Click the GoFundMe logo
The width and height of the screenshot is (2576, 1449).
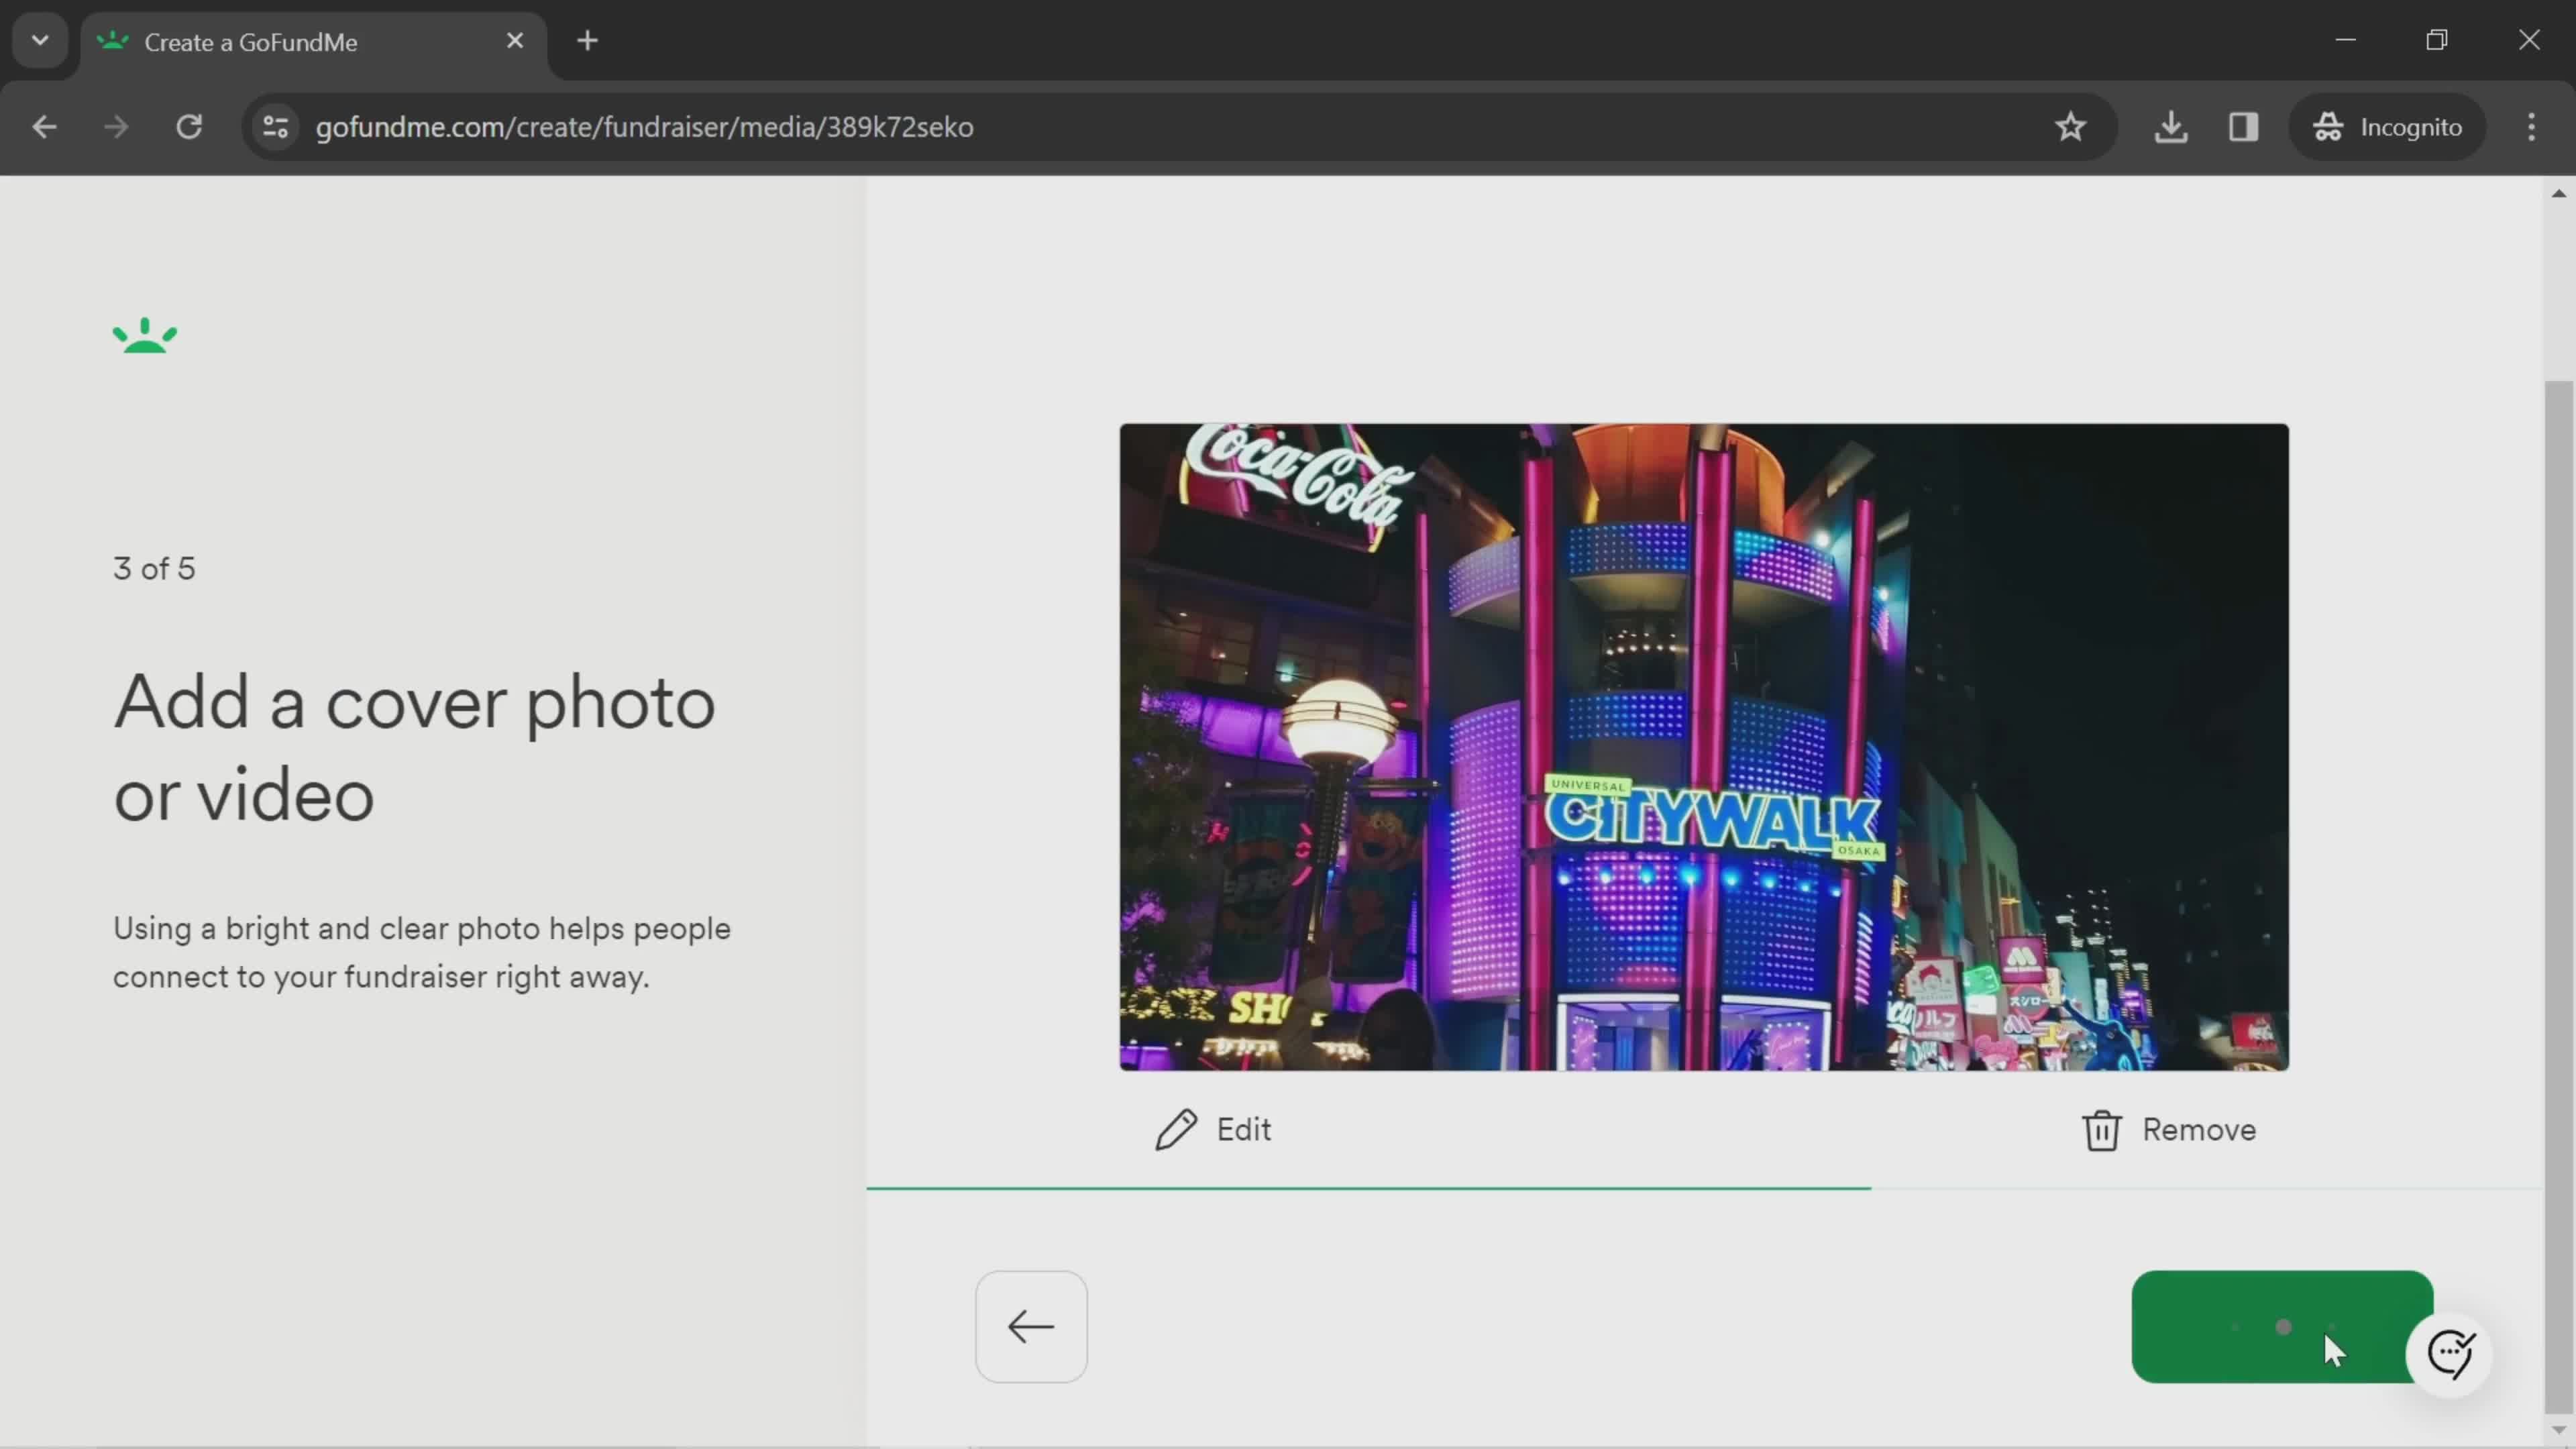click(x=145, y=336)
